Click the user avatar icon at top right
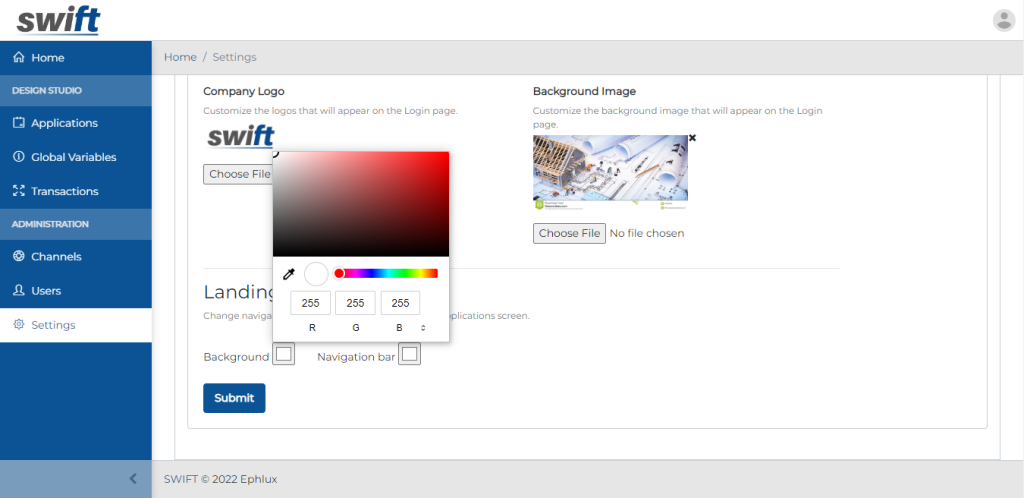Screen dimensions: 1024x498 tap(1003, 20)
